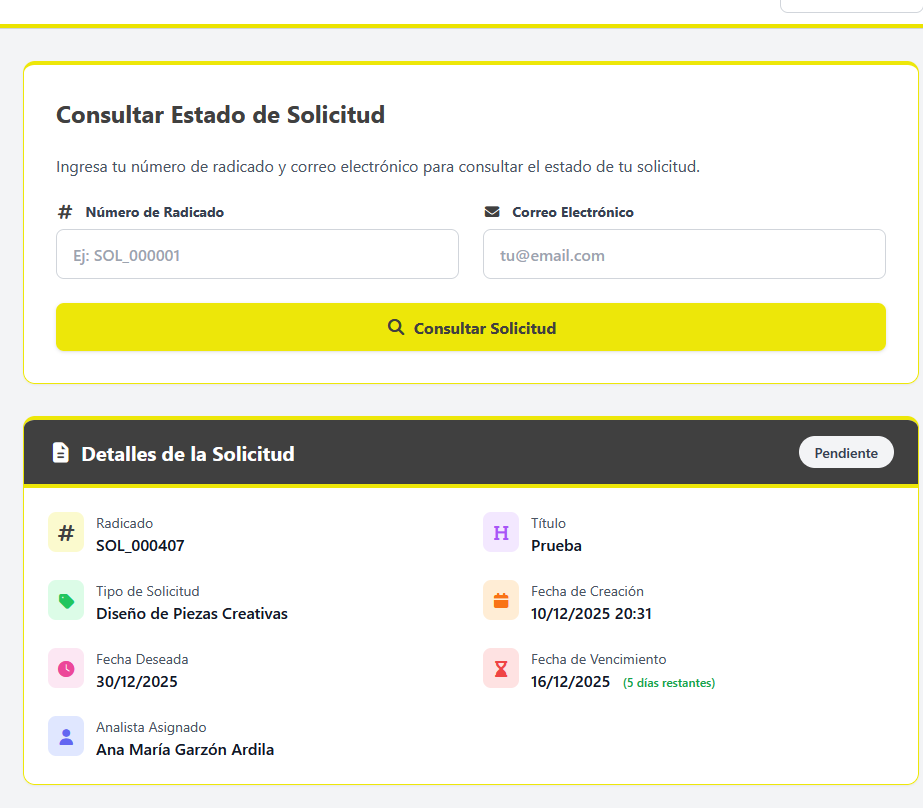Click the hash icon beside Radicado
923x808 pixels.
66,533
